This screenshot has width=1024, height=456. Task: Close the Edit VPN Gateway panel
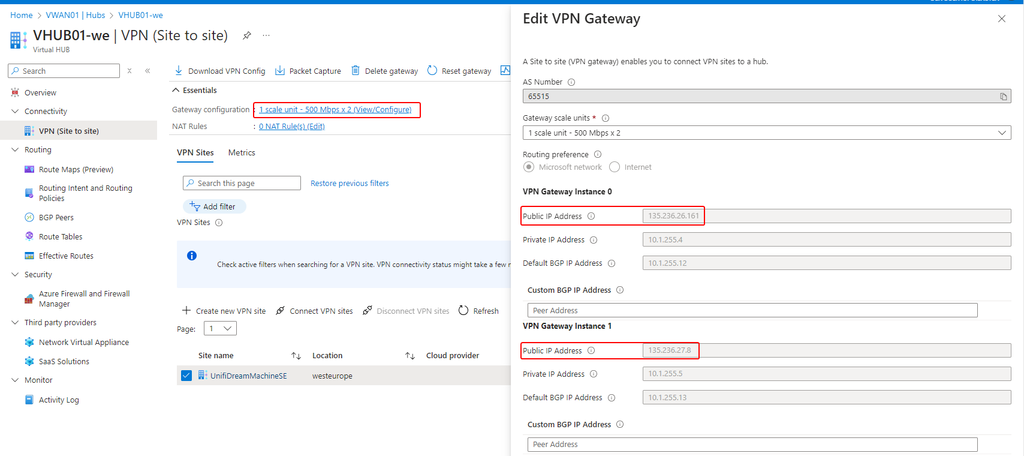1002,19
